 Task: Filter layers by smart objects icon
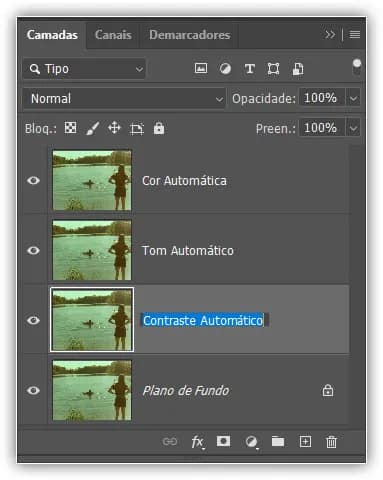pyautogui.click(x=298, y=69)
